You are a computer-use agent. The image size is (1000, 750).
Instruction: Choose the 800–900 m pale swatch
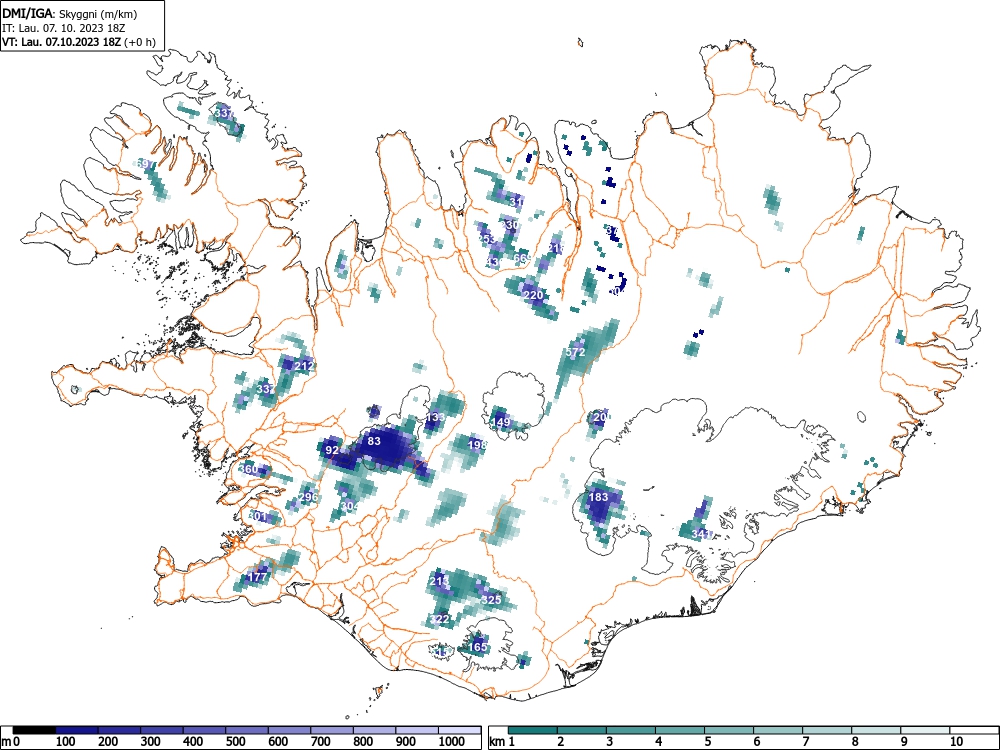pyautogui.click(x=374, y=730)
